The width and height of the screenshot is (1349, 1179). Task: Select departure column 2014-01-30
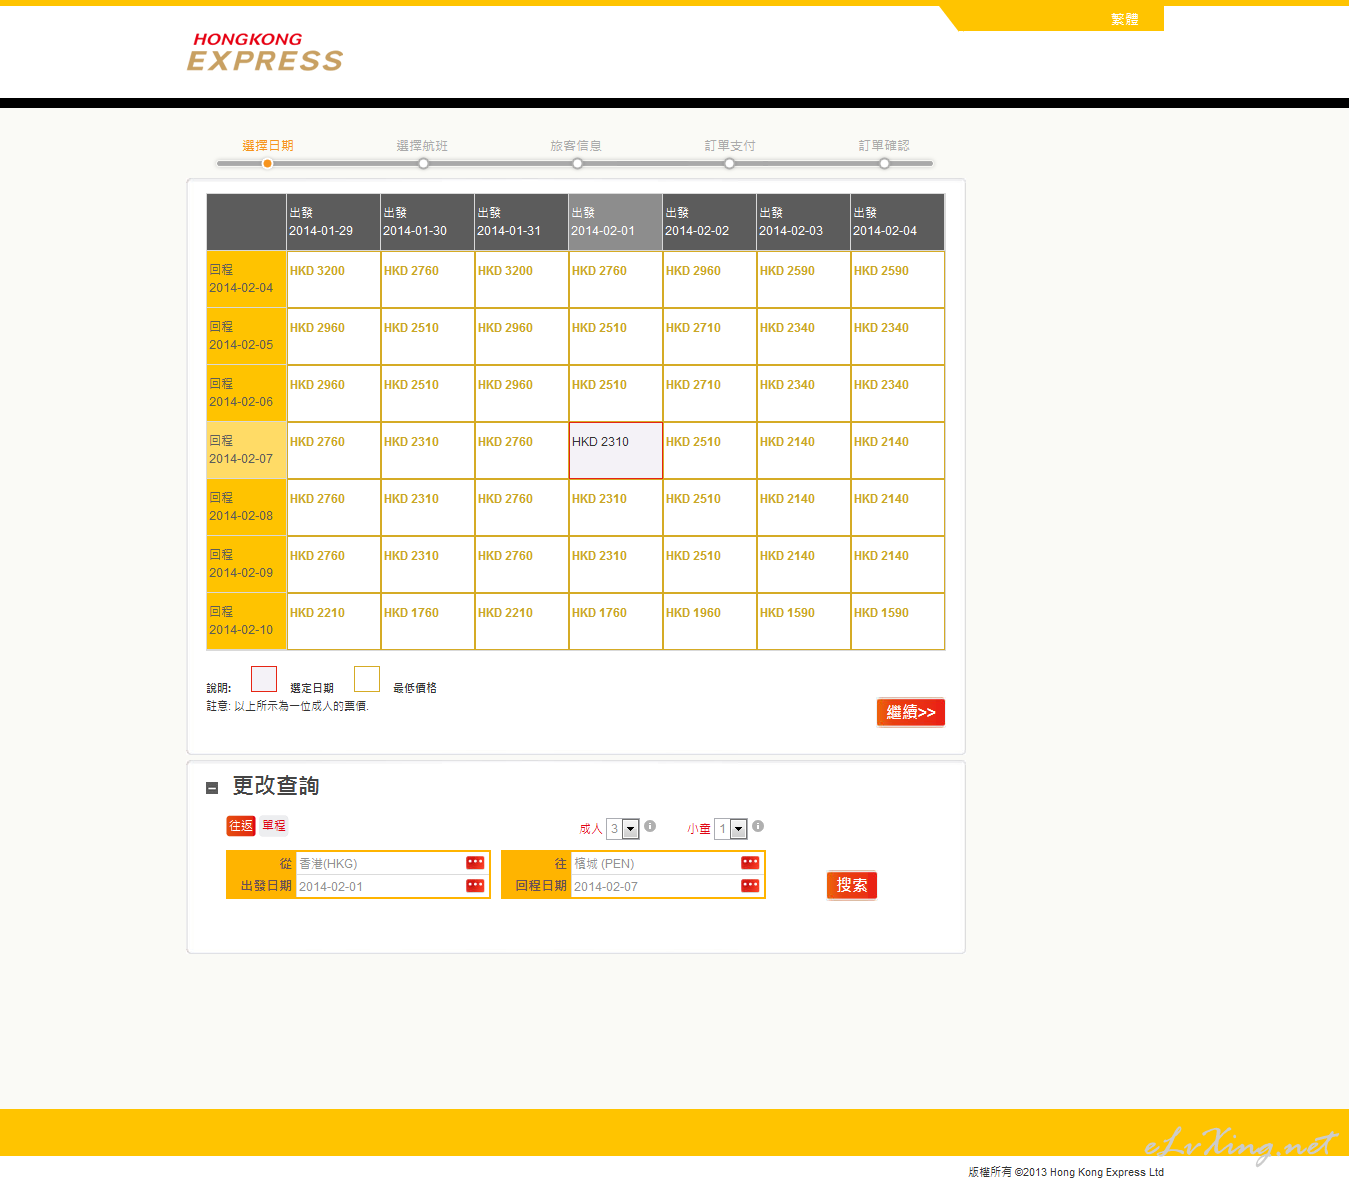pyautogui.click(x=427, y=222)
